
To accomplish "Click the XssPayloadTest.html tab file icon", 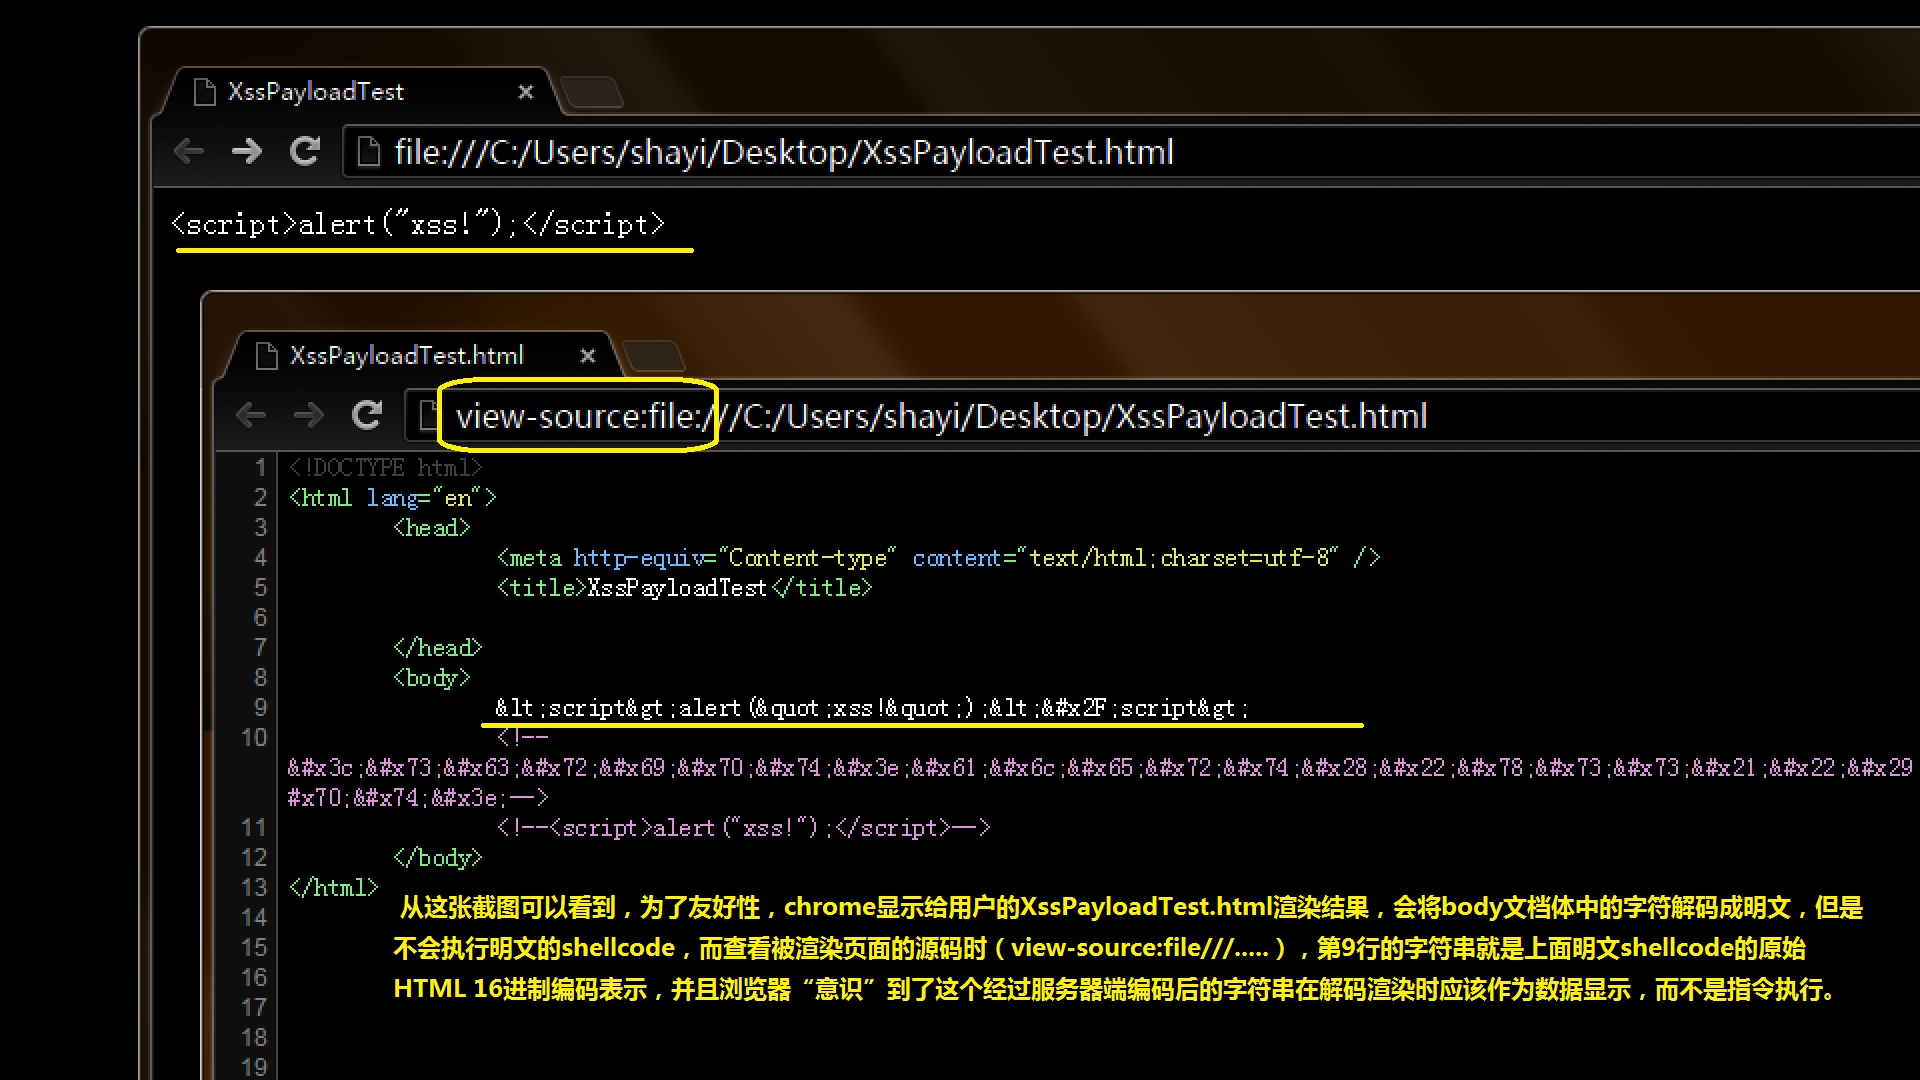I will click(x=267, y=356).
